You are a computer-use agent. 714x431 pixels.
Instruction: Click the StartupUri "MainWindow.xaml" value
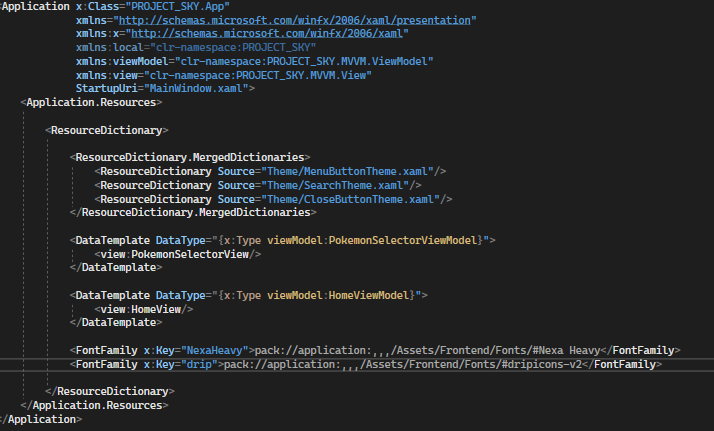[196, 88]
